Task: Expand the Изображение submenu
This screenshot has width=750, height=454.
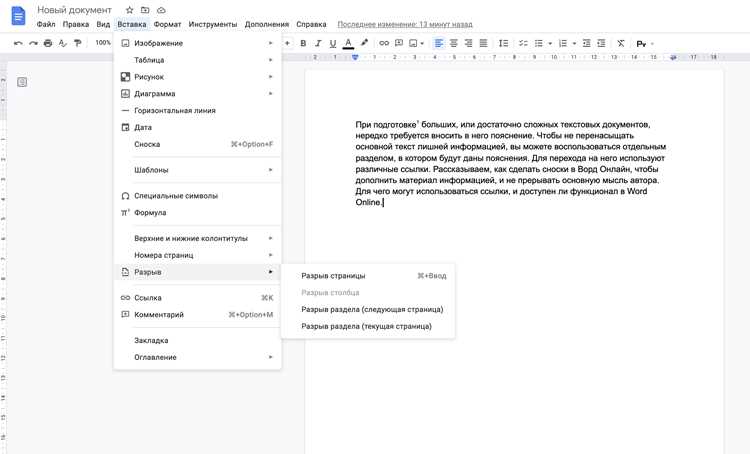Action: (x=198, y=43)
